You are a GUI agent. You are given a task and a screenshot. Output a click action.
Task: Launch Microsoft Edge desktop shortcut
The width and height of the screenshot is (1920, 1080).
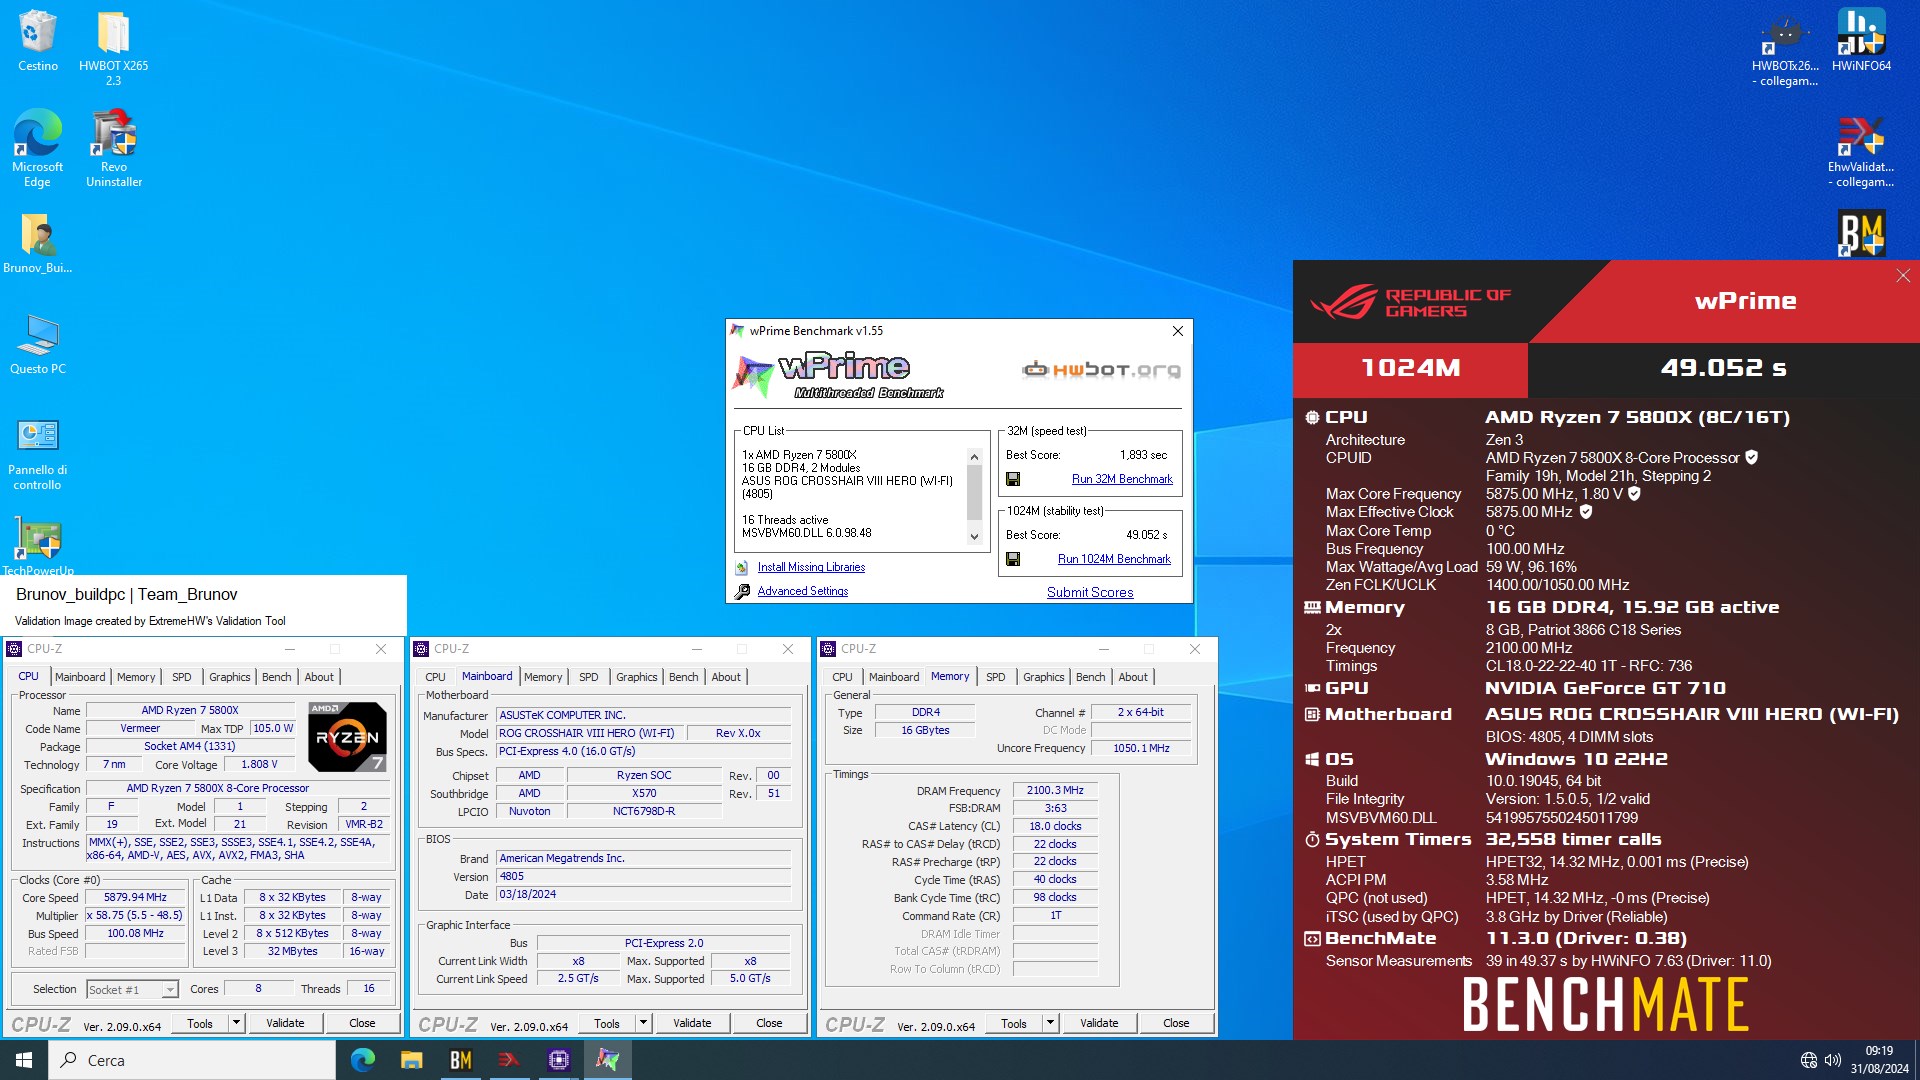click(37, 148)
